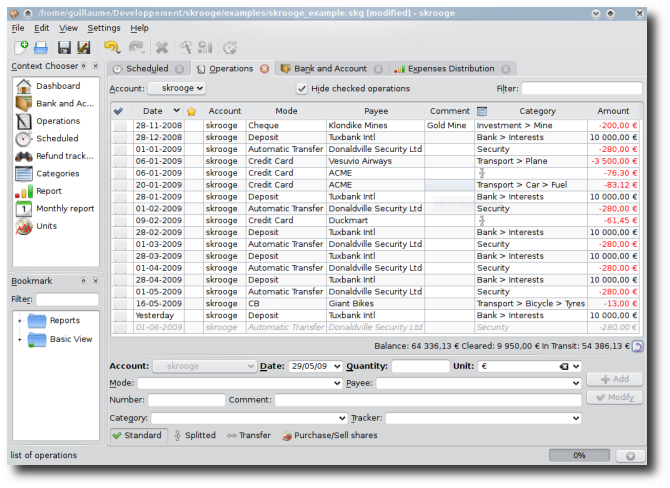Check the Giant Bikes operation row checkbox
This screenshot has height=488, width=670.
pyautogui.click(x=121, y=304)
